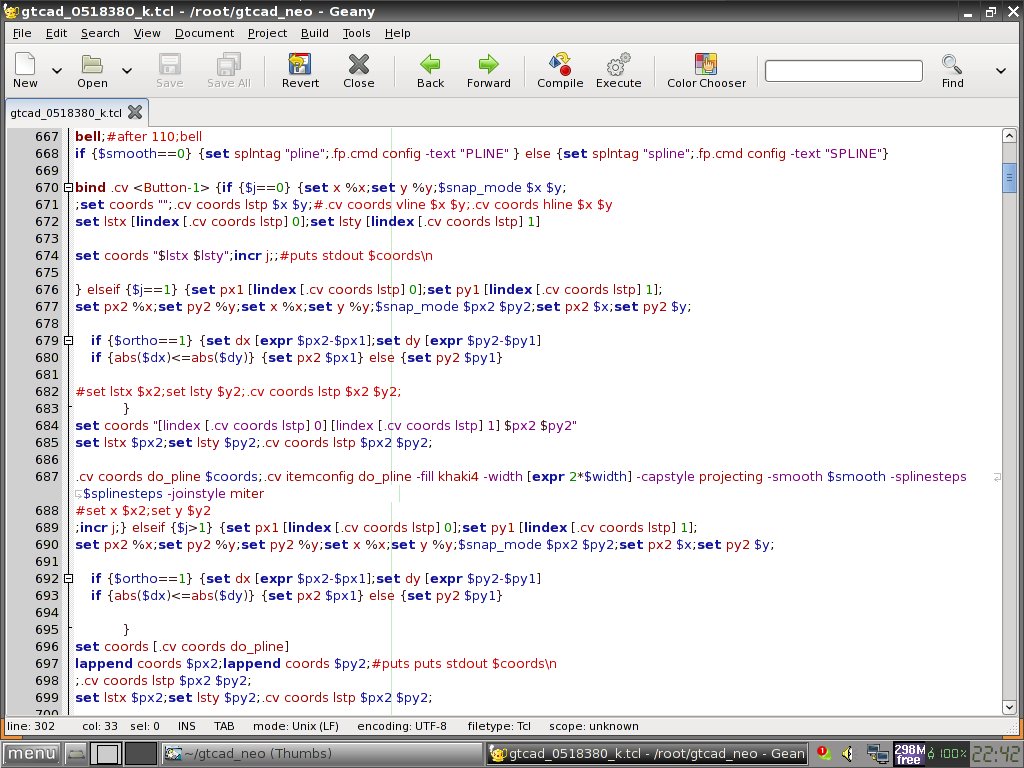Click 'mode: Unix (LF)' in status bar
Image resolution: width=1024 pixels, height=768 pixels.
(296, 726)
